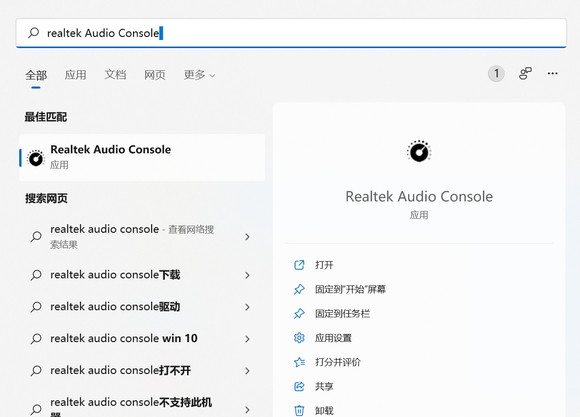
Task: Click the share icon for 共享
Action: tap(299, 387)
